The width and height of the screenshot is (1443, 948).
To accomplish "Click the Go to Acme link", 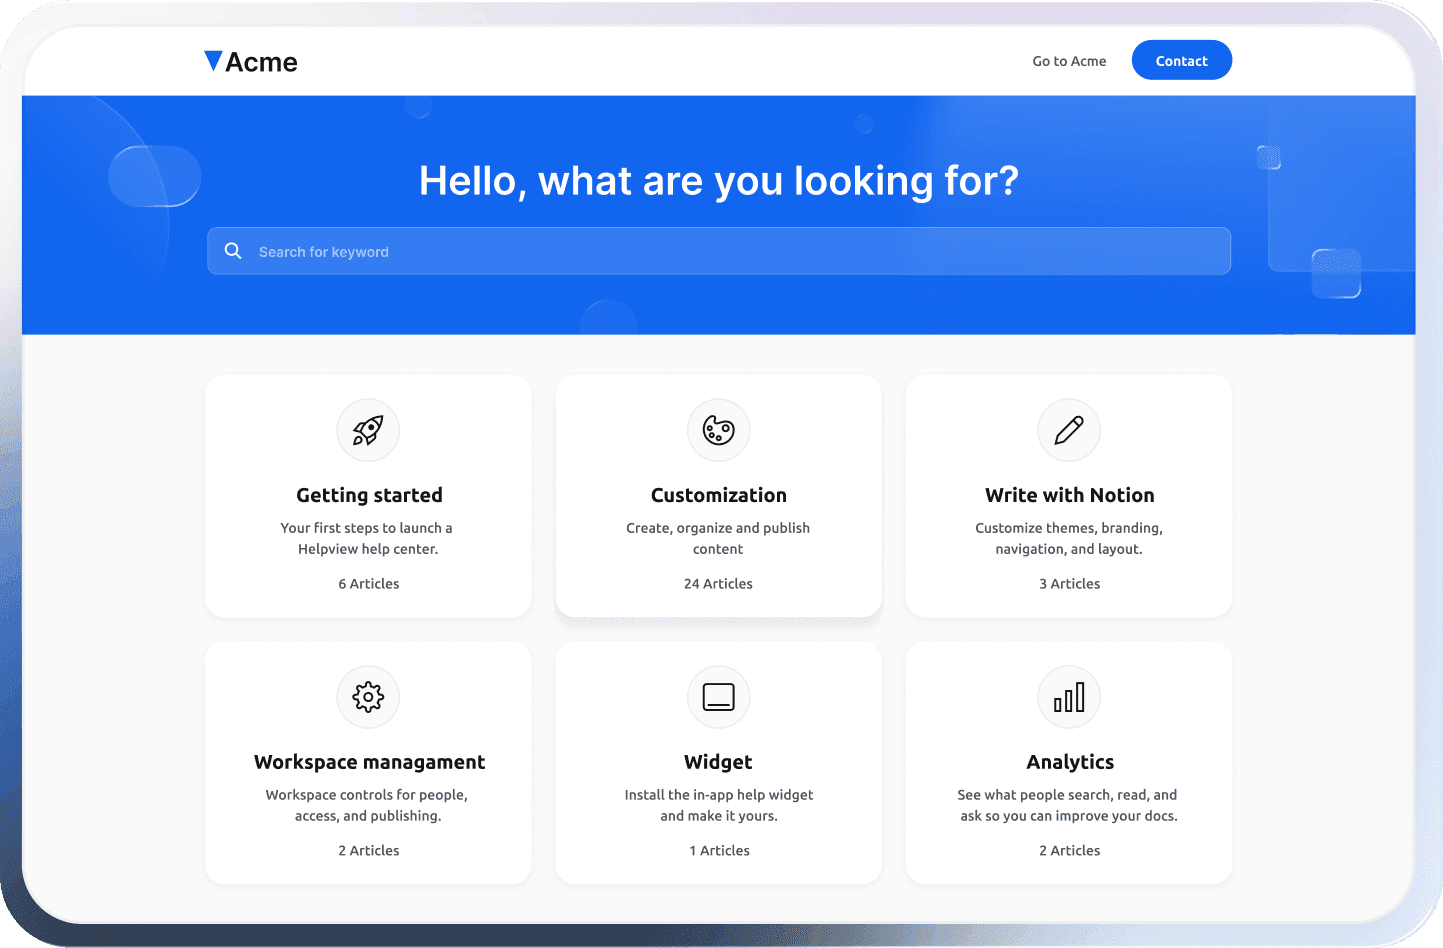I will tap(1069, 61).
